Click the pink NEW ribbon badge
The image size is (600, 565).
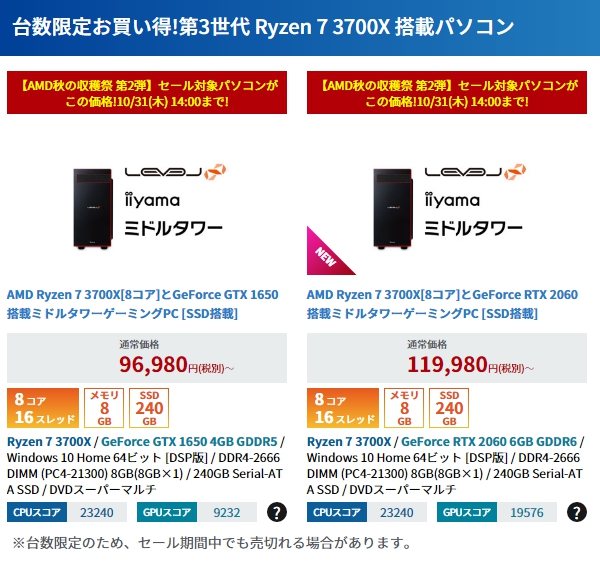(327, 254)
